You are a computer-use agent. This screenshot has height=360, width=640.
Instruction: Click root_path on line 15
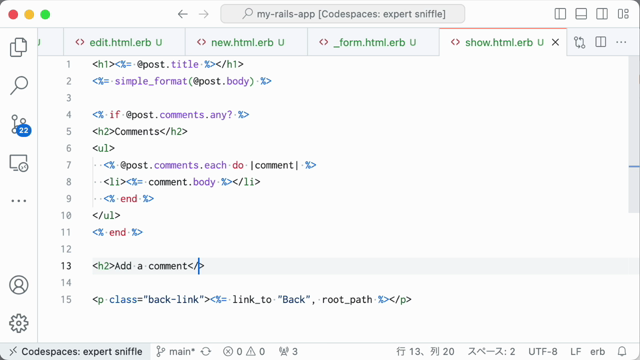347,300
